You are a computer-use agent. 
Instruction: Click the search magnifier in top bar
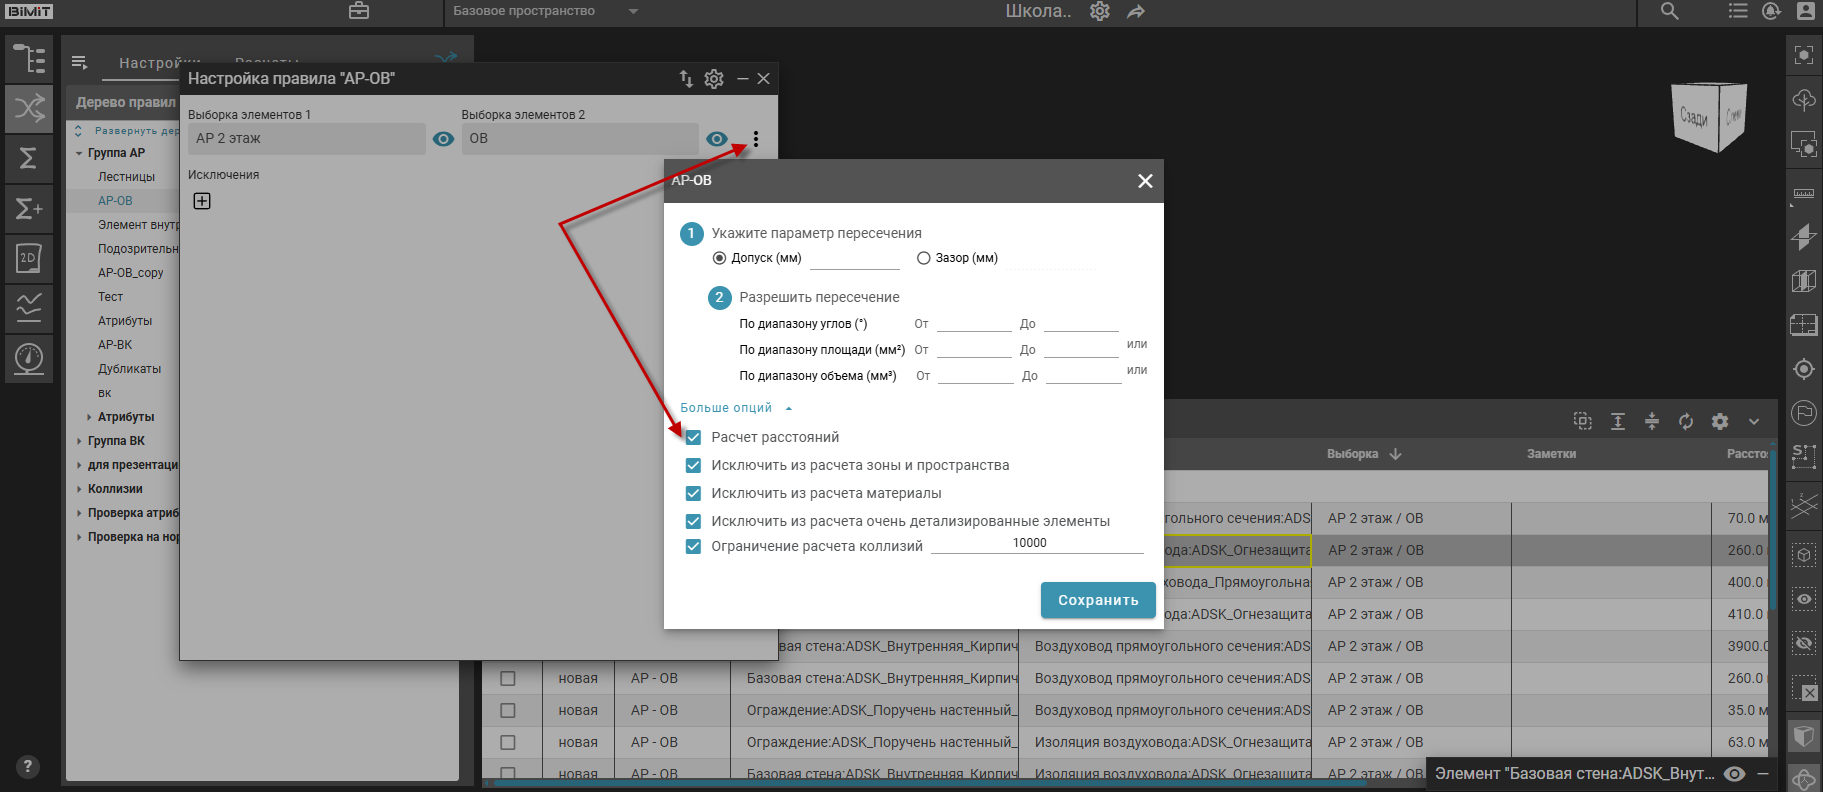click(x=1669, y=11)
